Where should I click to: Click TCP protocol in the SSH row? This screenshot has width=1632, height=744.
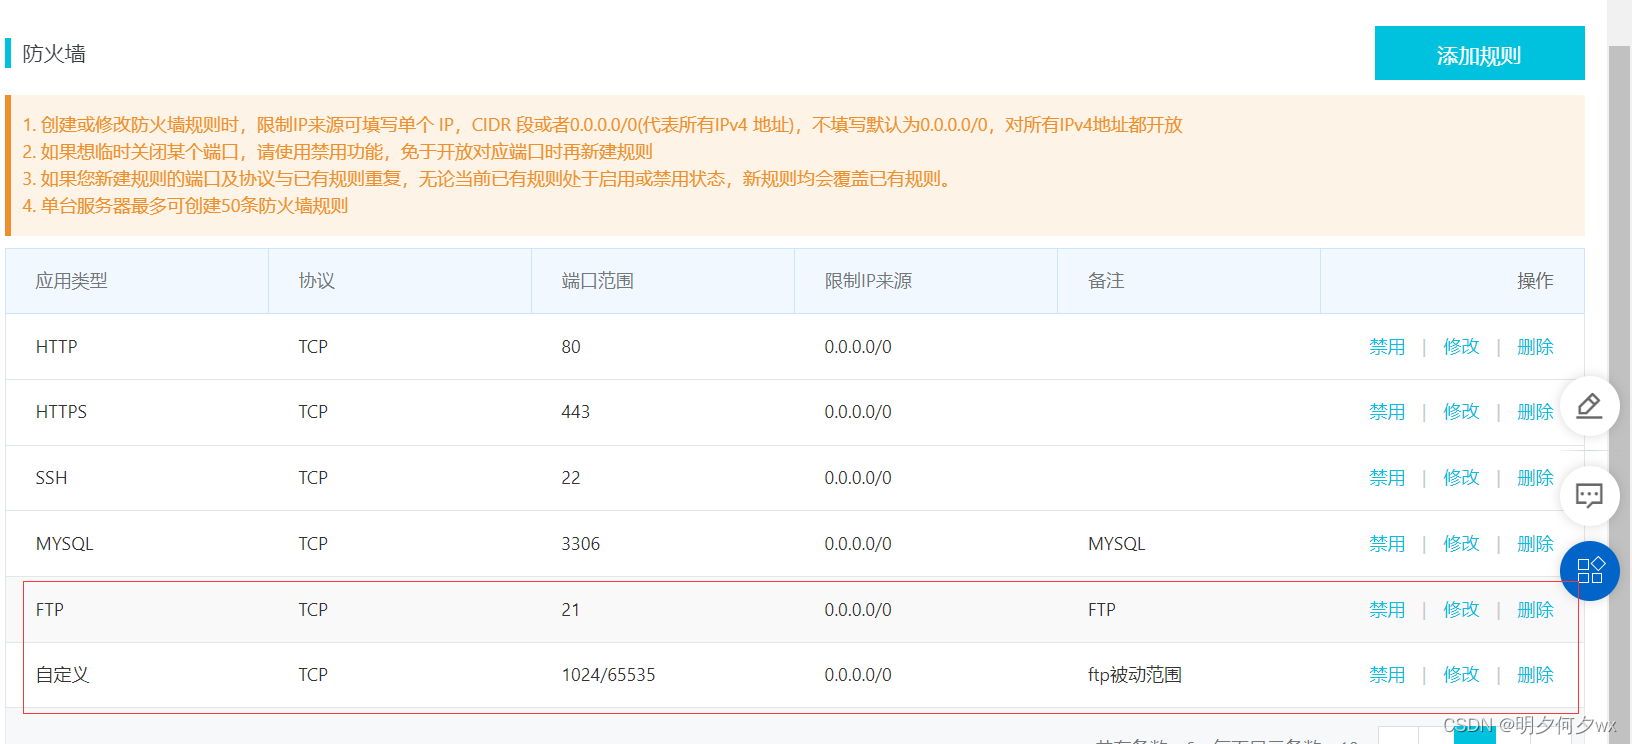coord(313,478)
